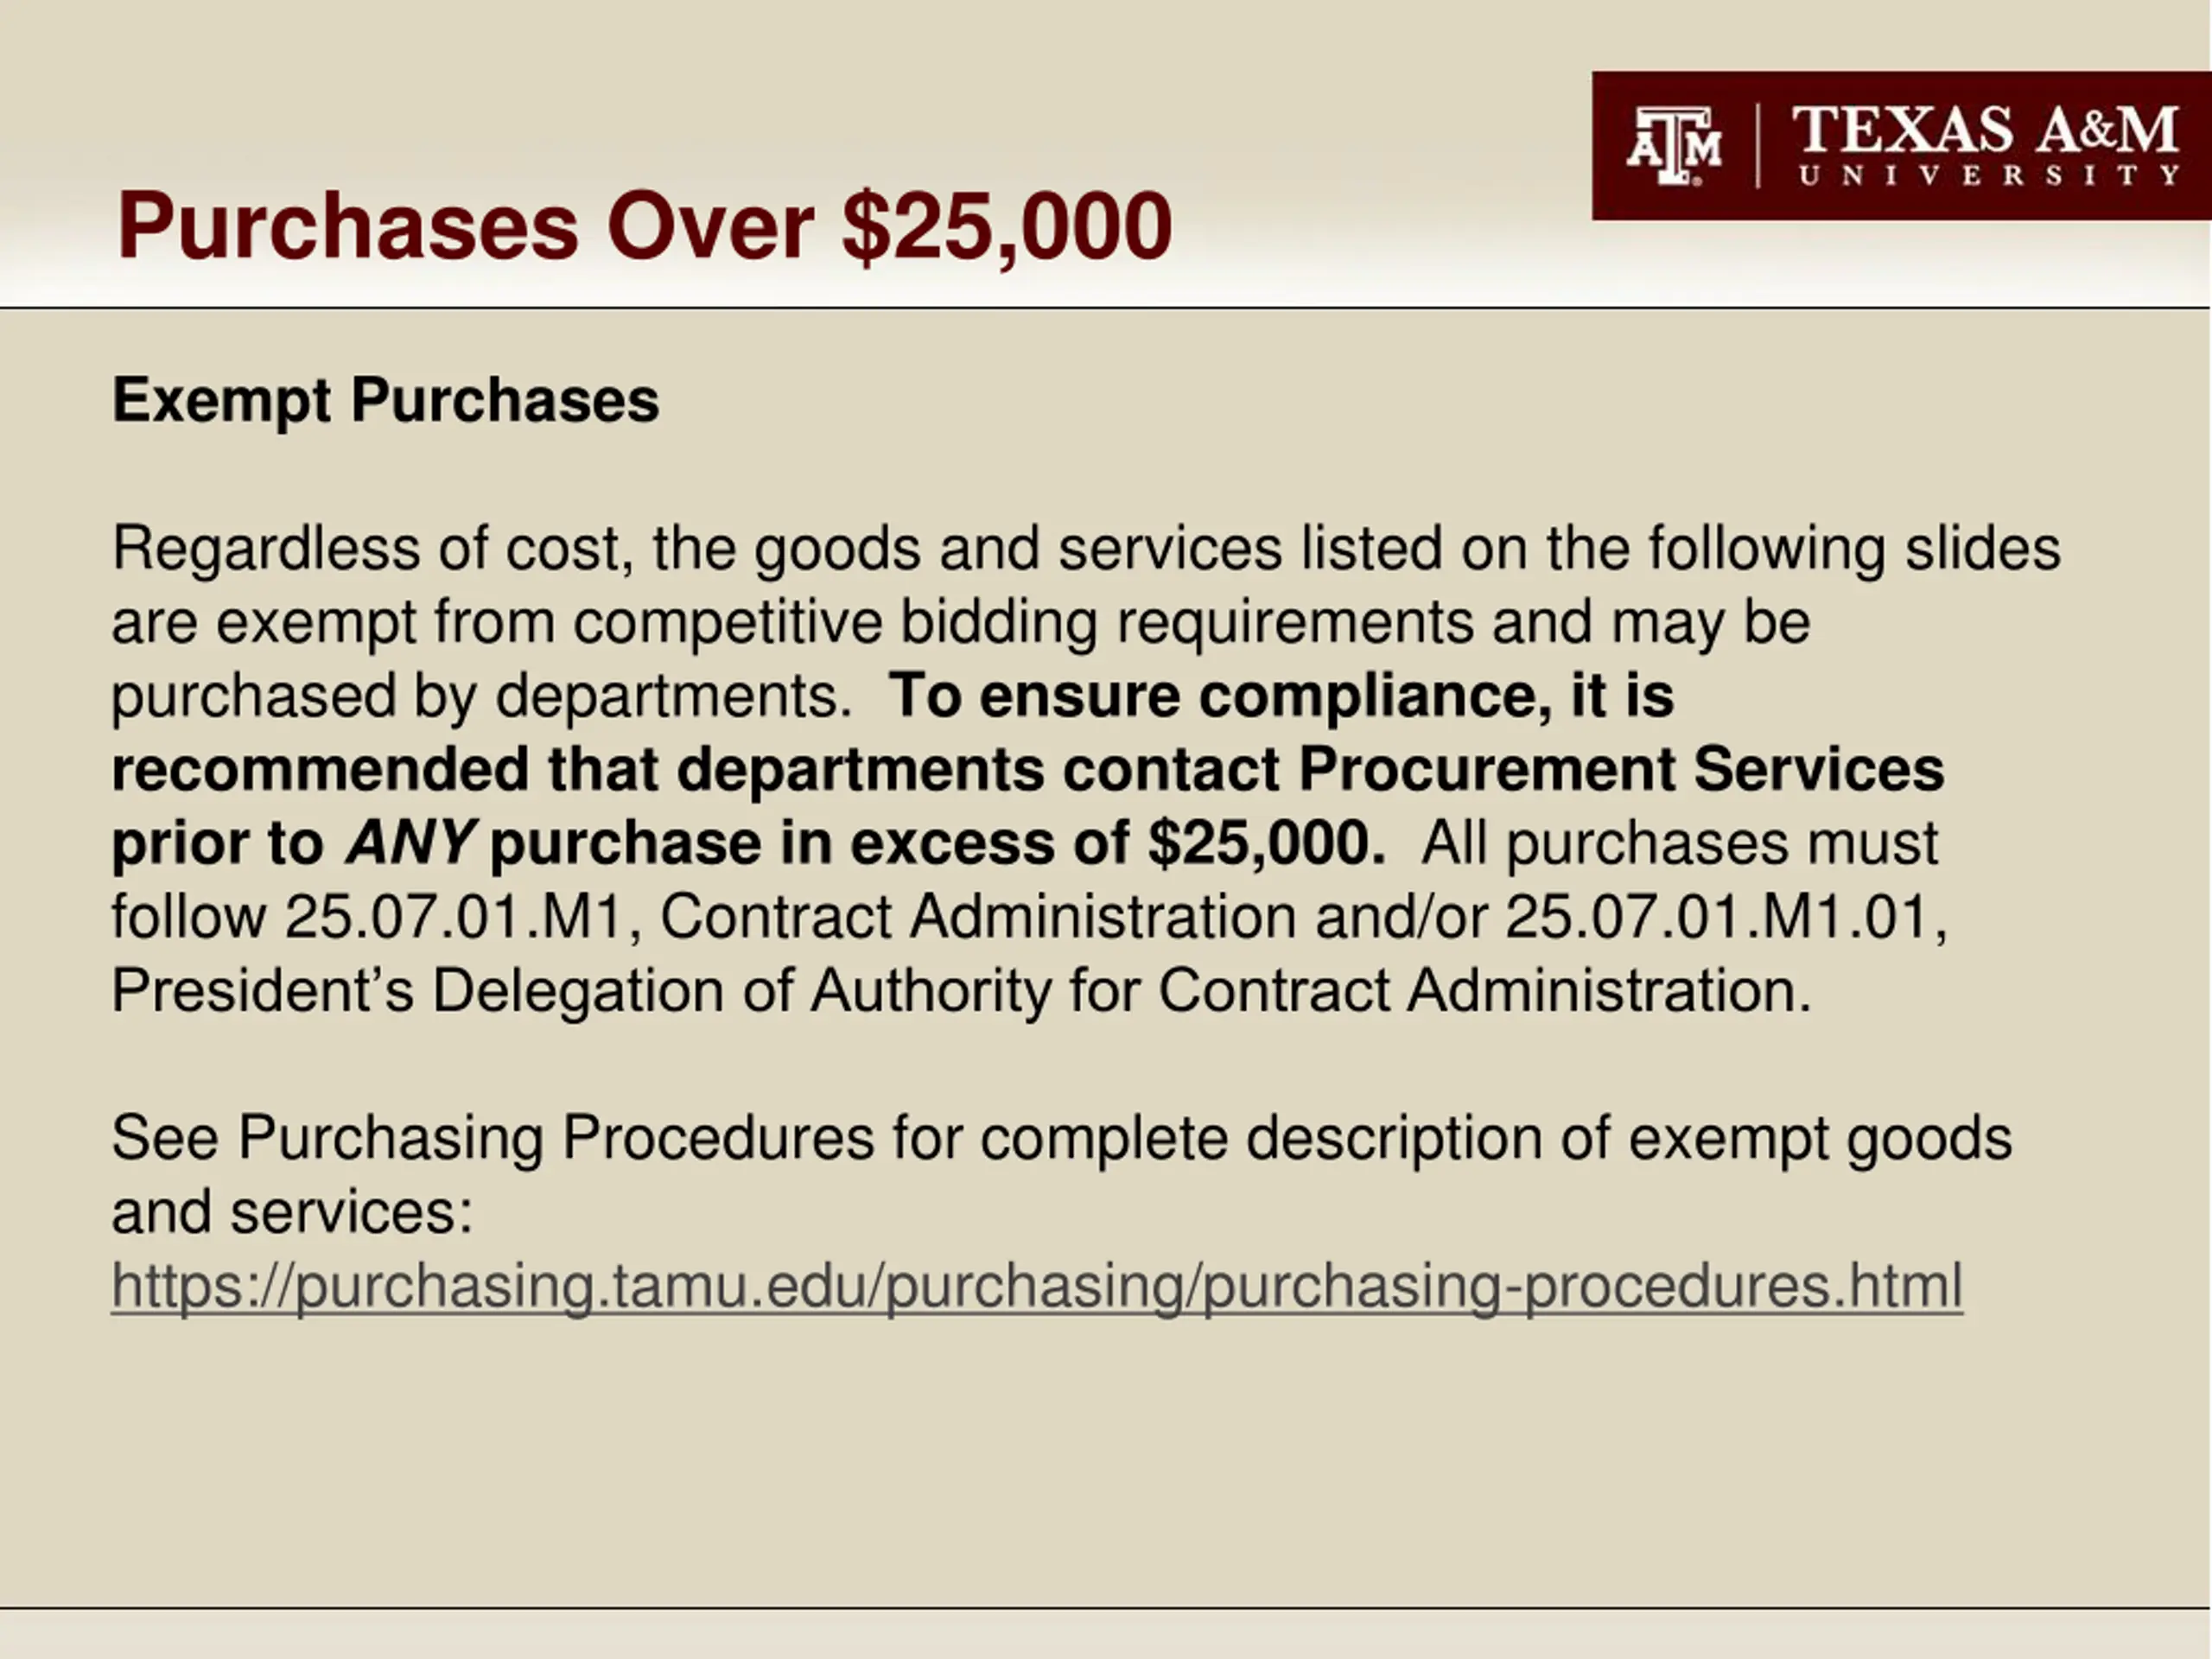The height and width of the screenshot is (1659, 2212).
Task: Click the Texas A&M ATM emblem logo
Action: [x=1675, y=146]
